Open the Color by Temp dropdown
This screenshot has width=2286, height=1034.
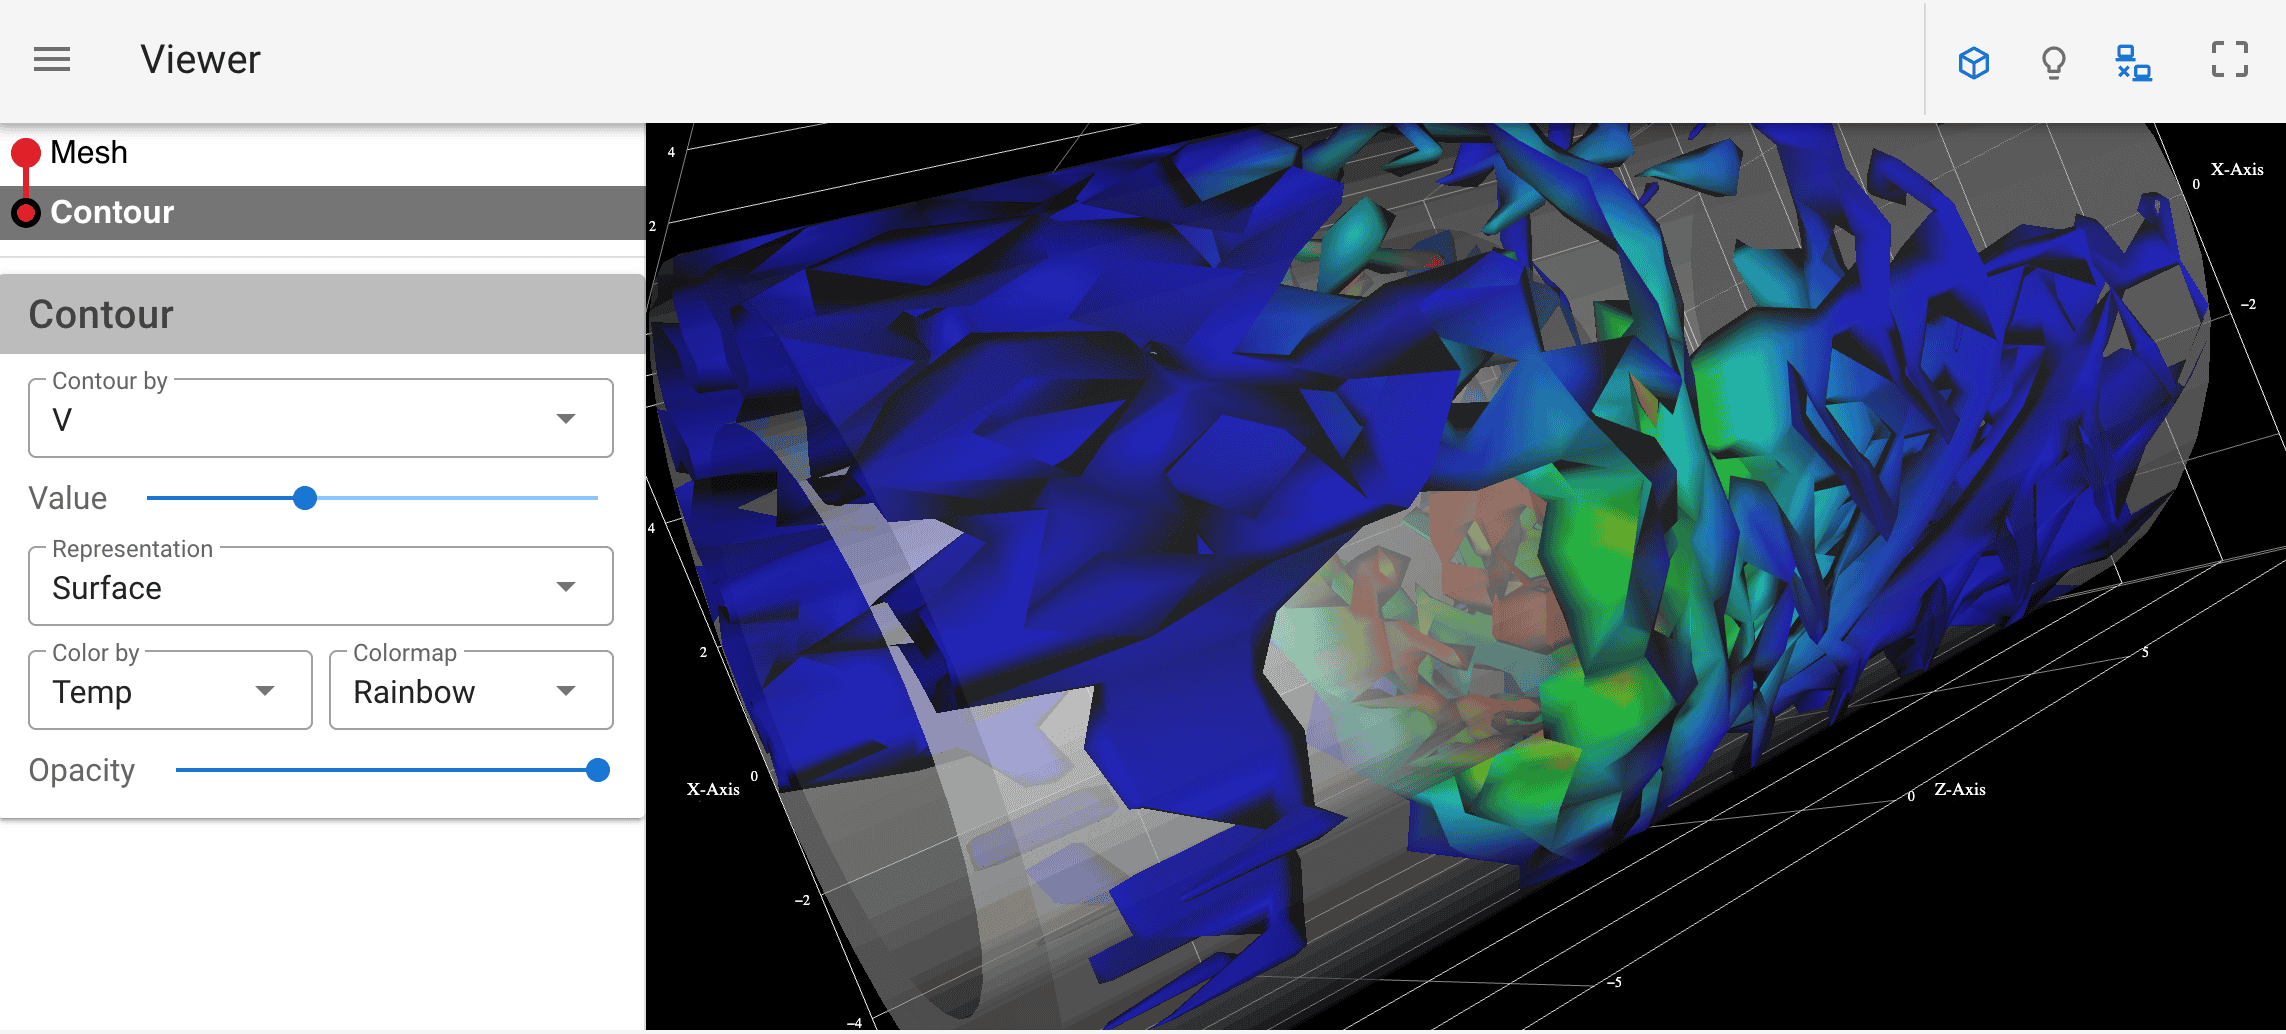170,691
